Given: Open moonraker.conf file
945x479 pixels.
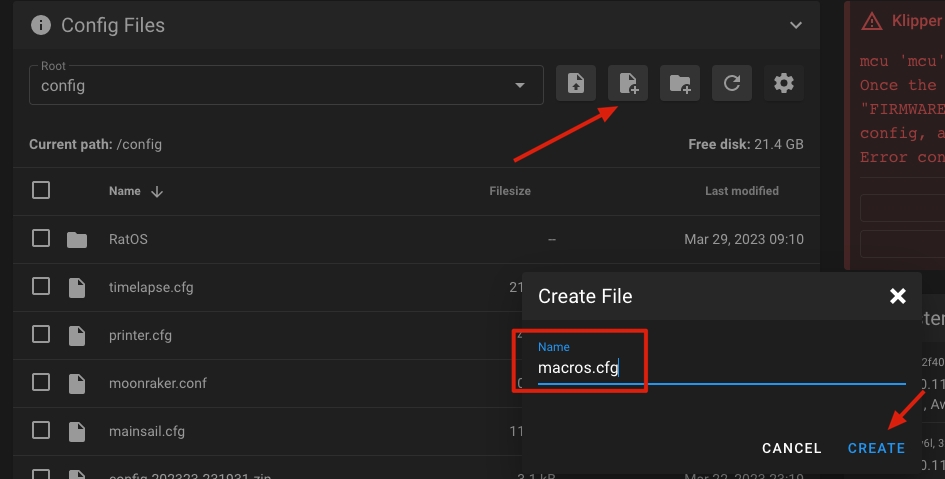Looking at the screenshot, I should [158, 383].
